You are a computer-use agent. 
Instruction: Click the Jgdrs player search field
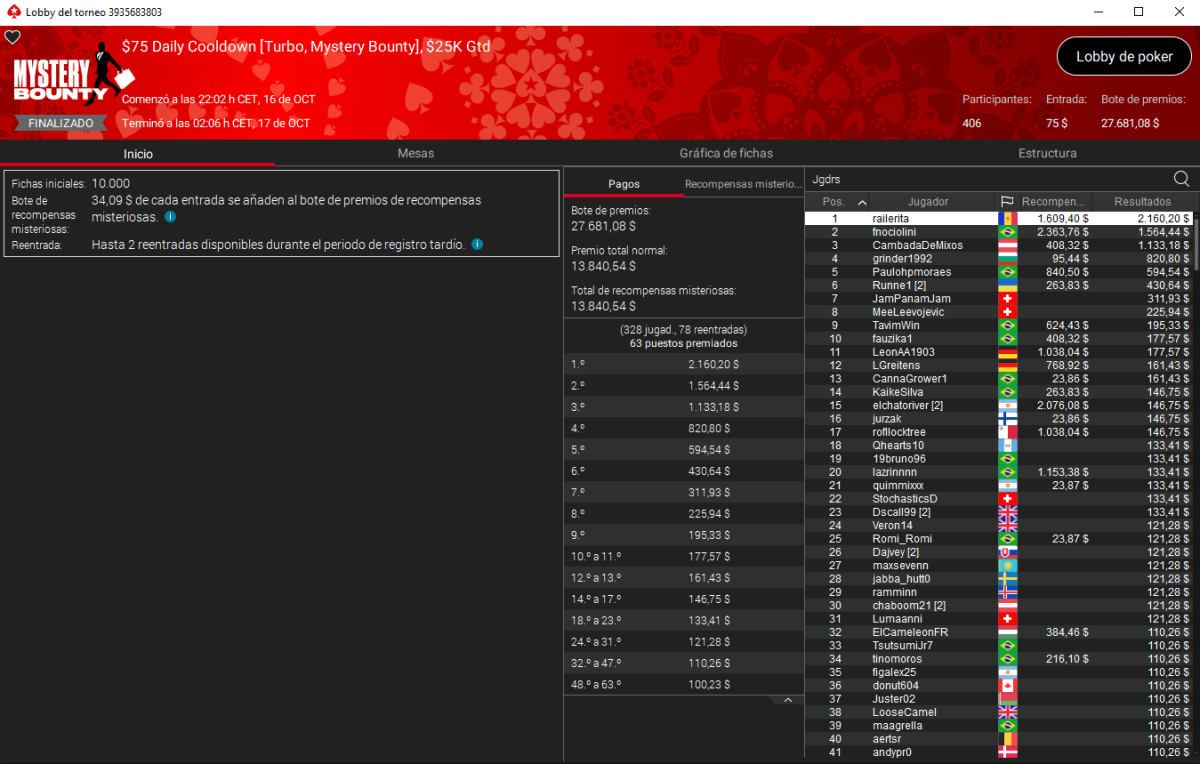click(985, 179)
